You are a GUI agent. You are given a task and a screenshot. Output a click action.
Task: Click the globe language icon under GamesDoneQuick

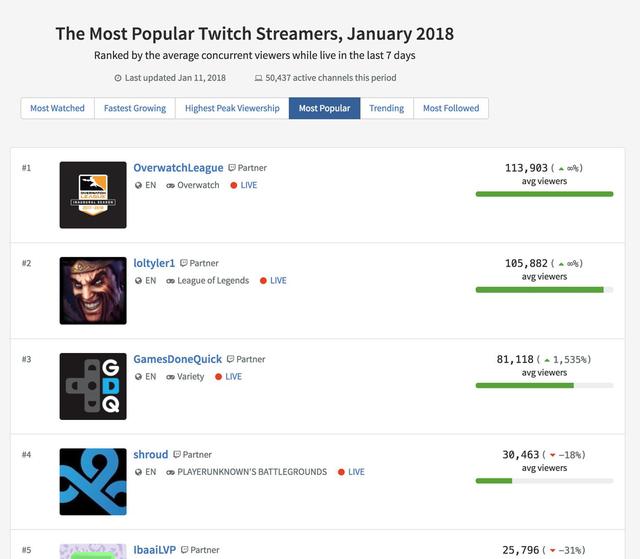[x=138, y=377]
